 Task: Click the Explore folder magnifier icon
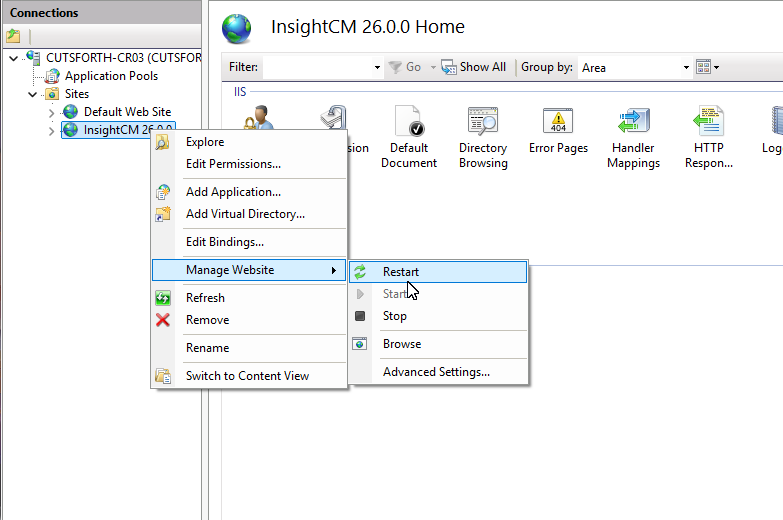(x=162, y=142)
